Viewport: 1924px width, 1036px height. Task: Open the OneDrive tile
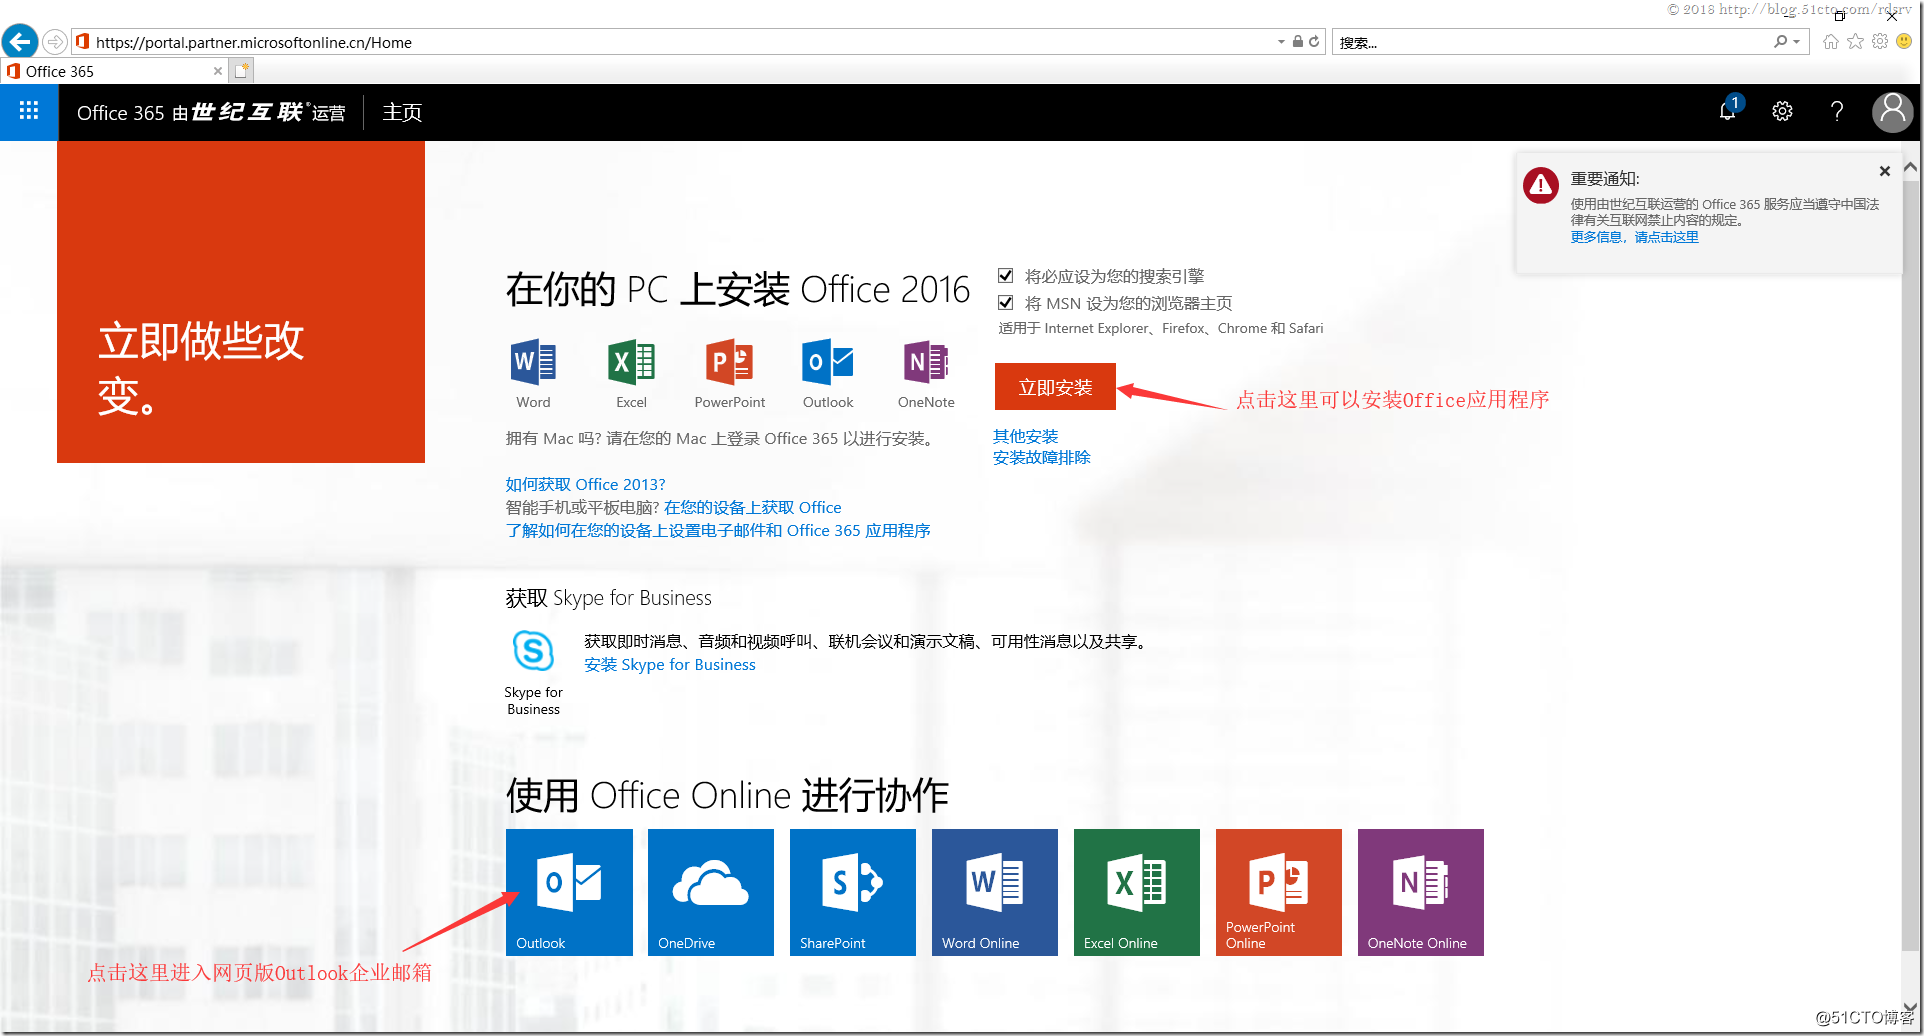[x=711, y=892]
